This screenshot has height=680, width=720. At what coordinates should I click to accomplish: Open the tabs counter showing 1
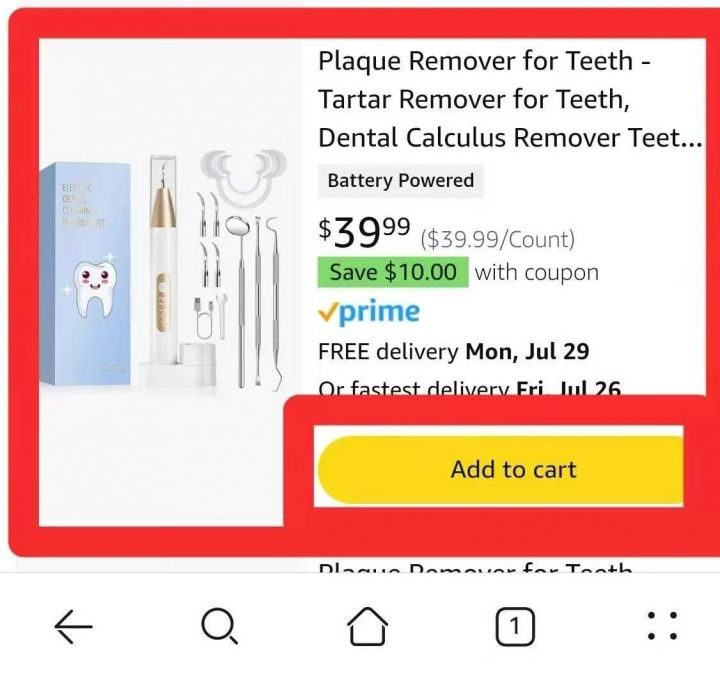click(515, 626)
